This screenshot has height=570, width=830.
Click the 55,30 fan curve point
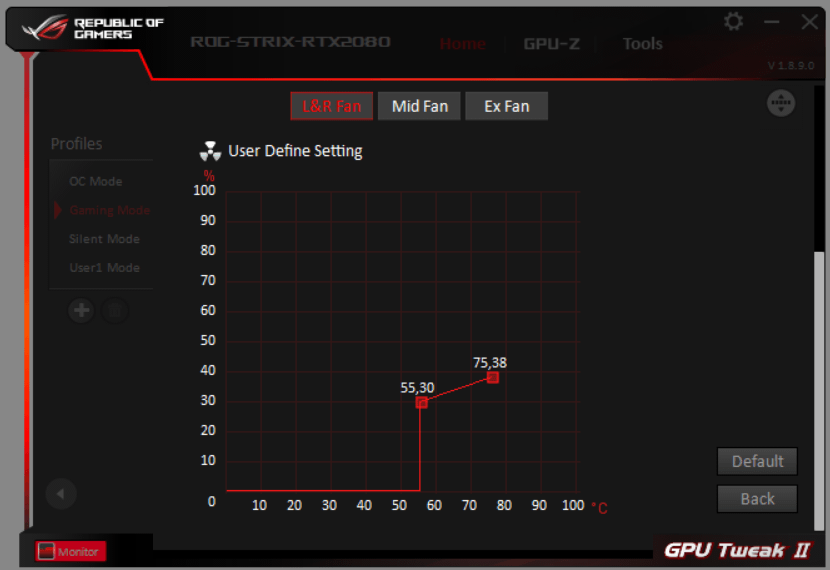click(x=421, y=403)
